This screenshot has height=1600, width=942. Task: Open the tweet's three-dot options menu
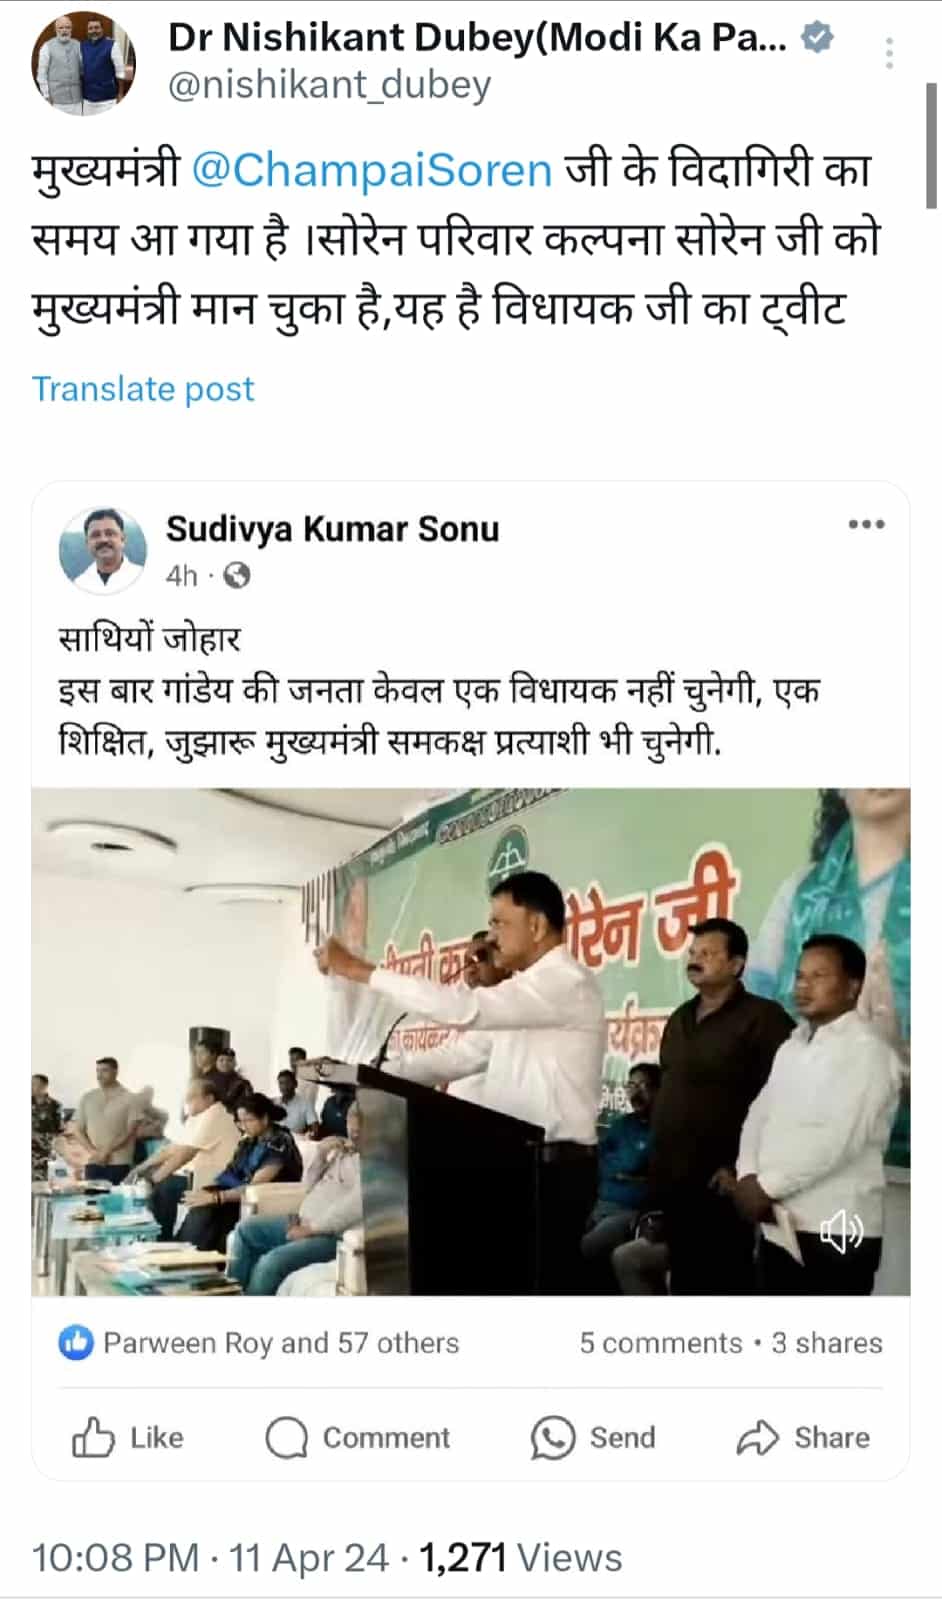[889, 52]
